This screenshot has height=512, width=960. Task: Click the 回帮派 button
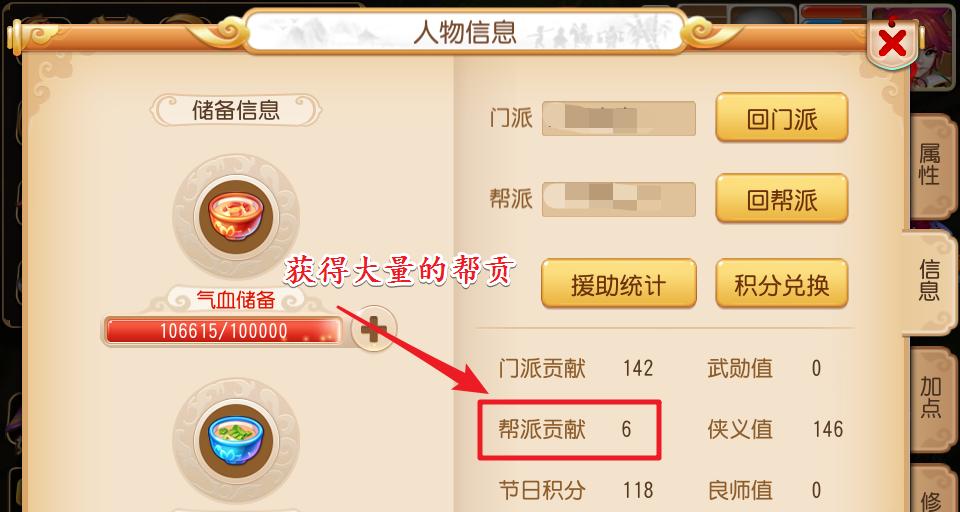[782, 198]
